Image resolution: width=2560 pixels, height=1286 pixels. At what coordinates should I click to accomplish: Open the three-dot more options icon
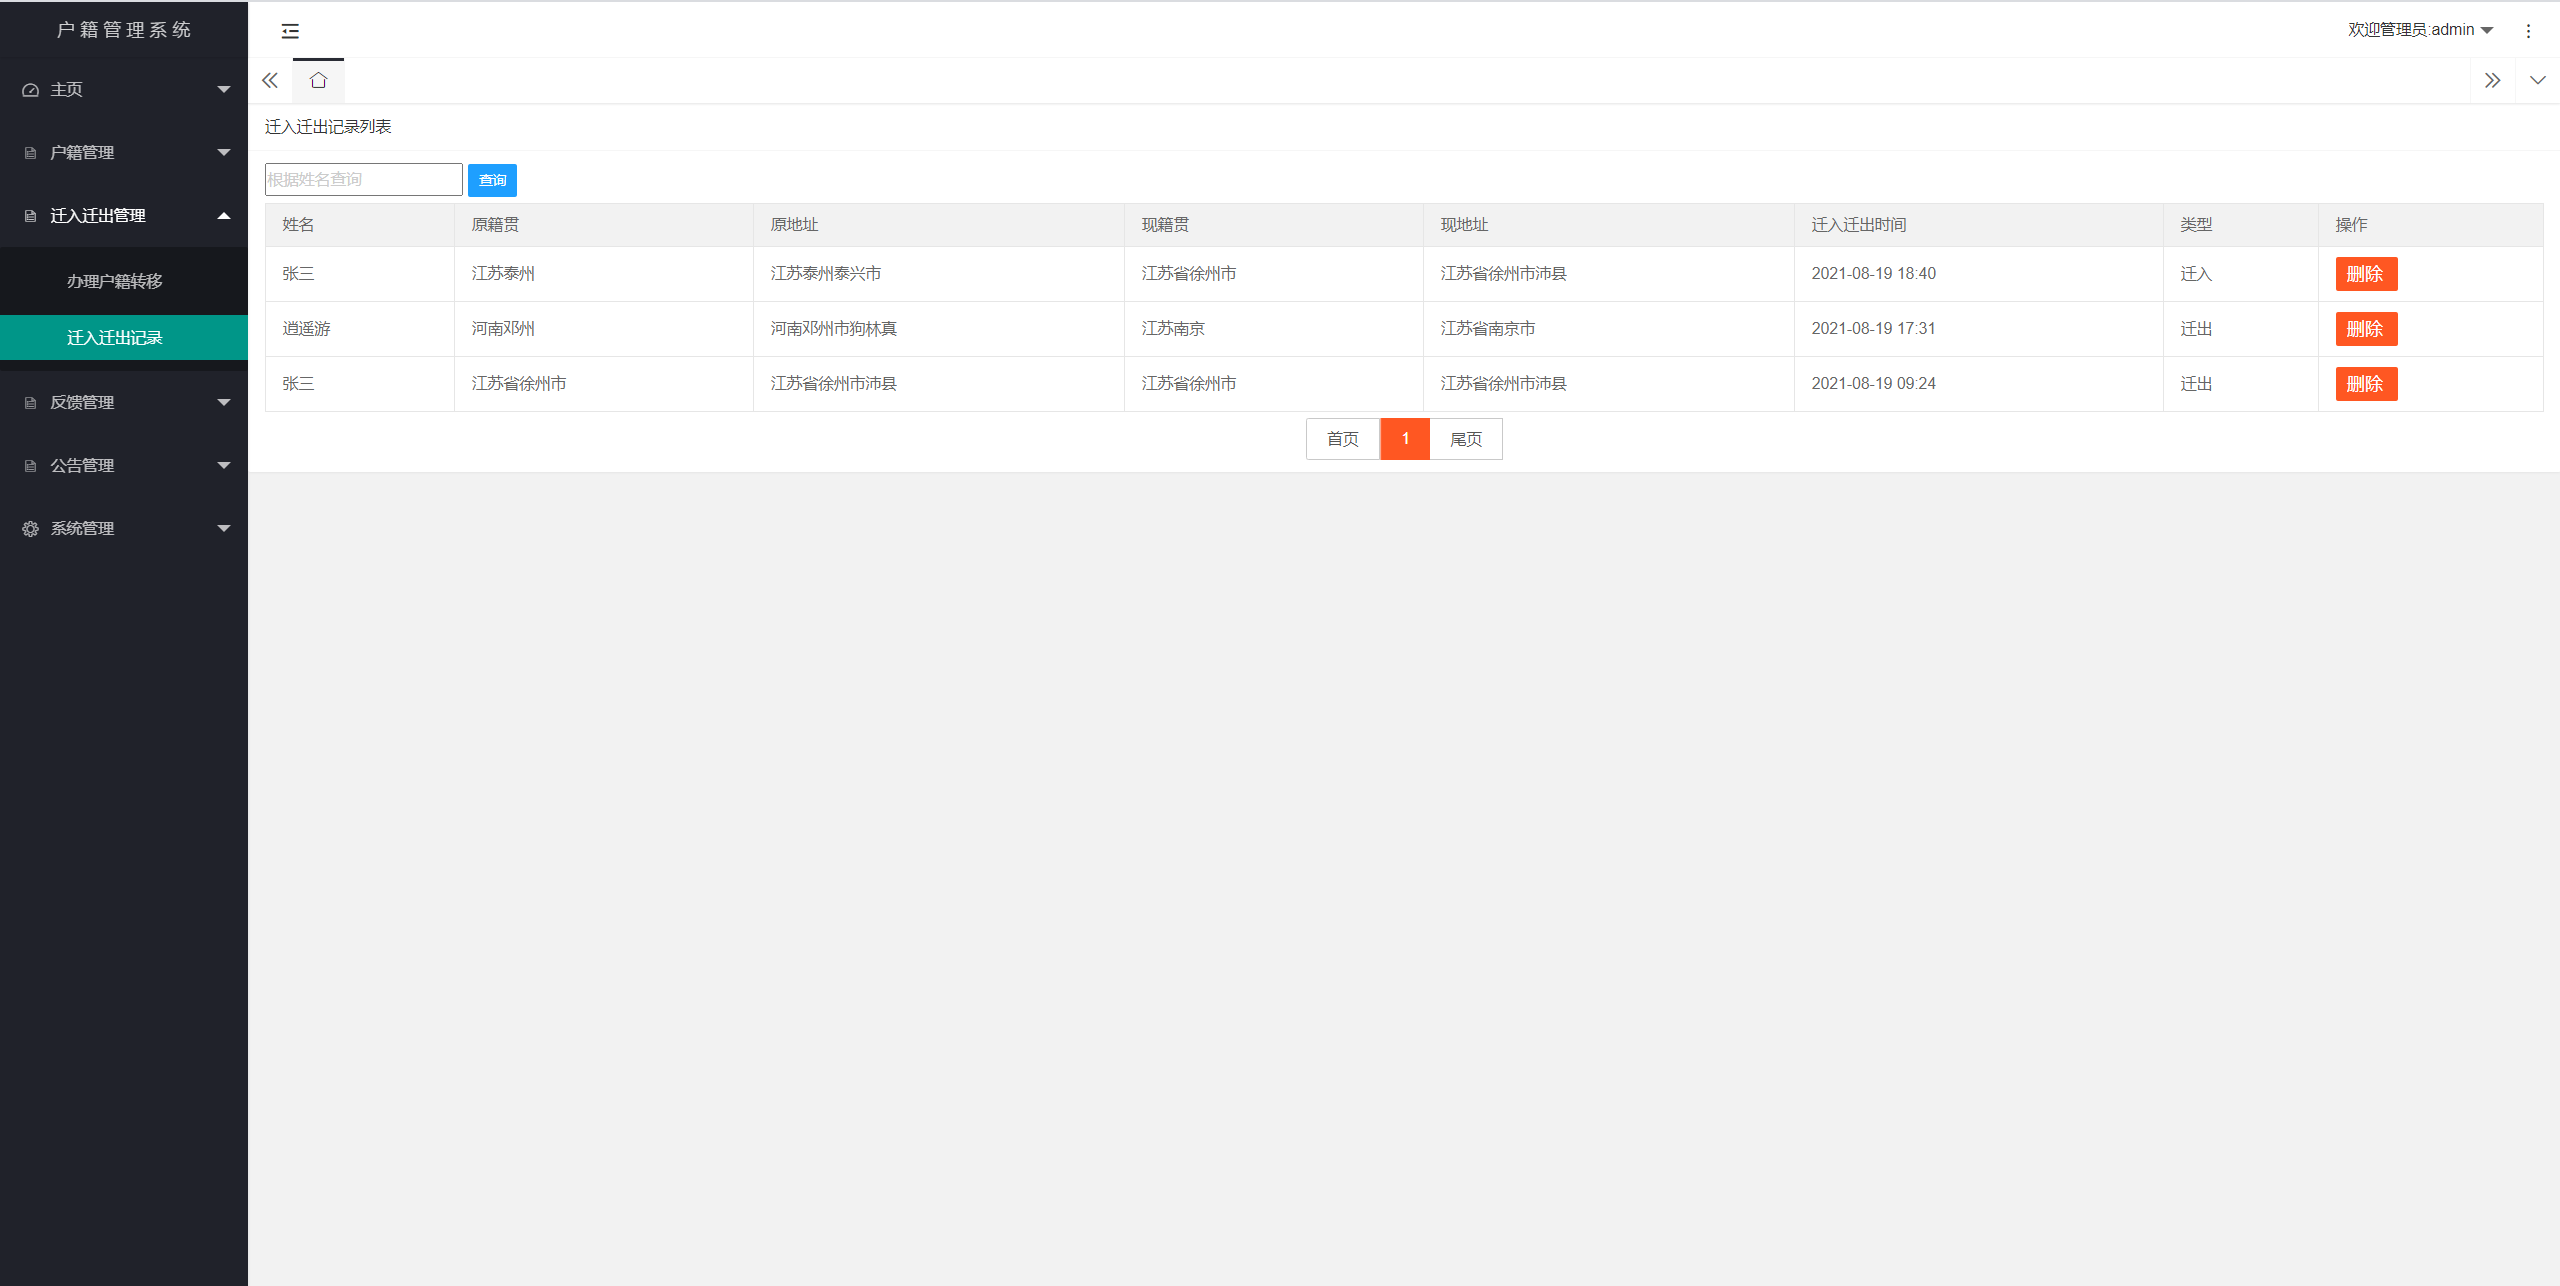click(x=2528, y=31)
